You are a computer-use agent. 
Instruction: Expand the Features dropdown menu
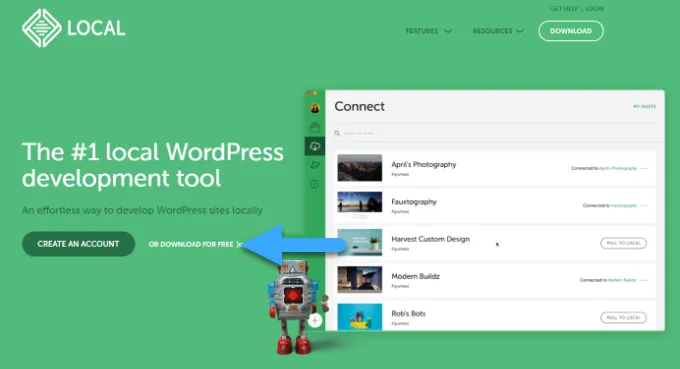coord(428,31)
